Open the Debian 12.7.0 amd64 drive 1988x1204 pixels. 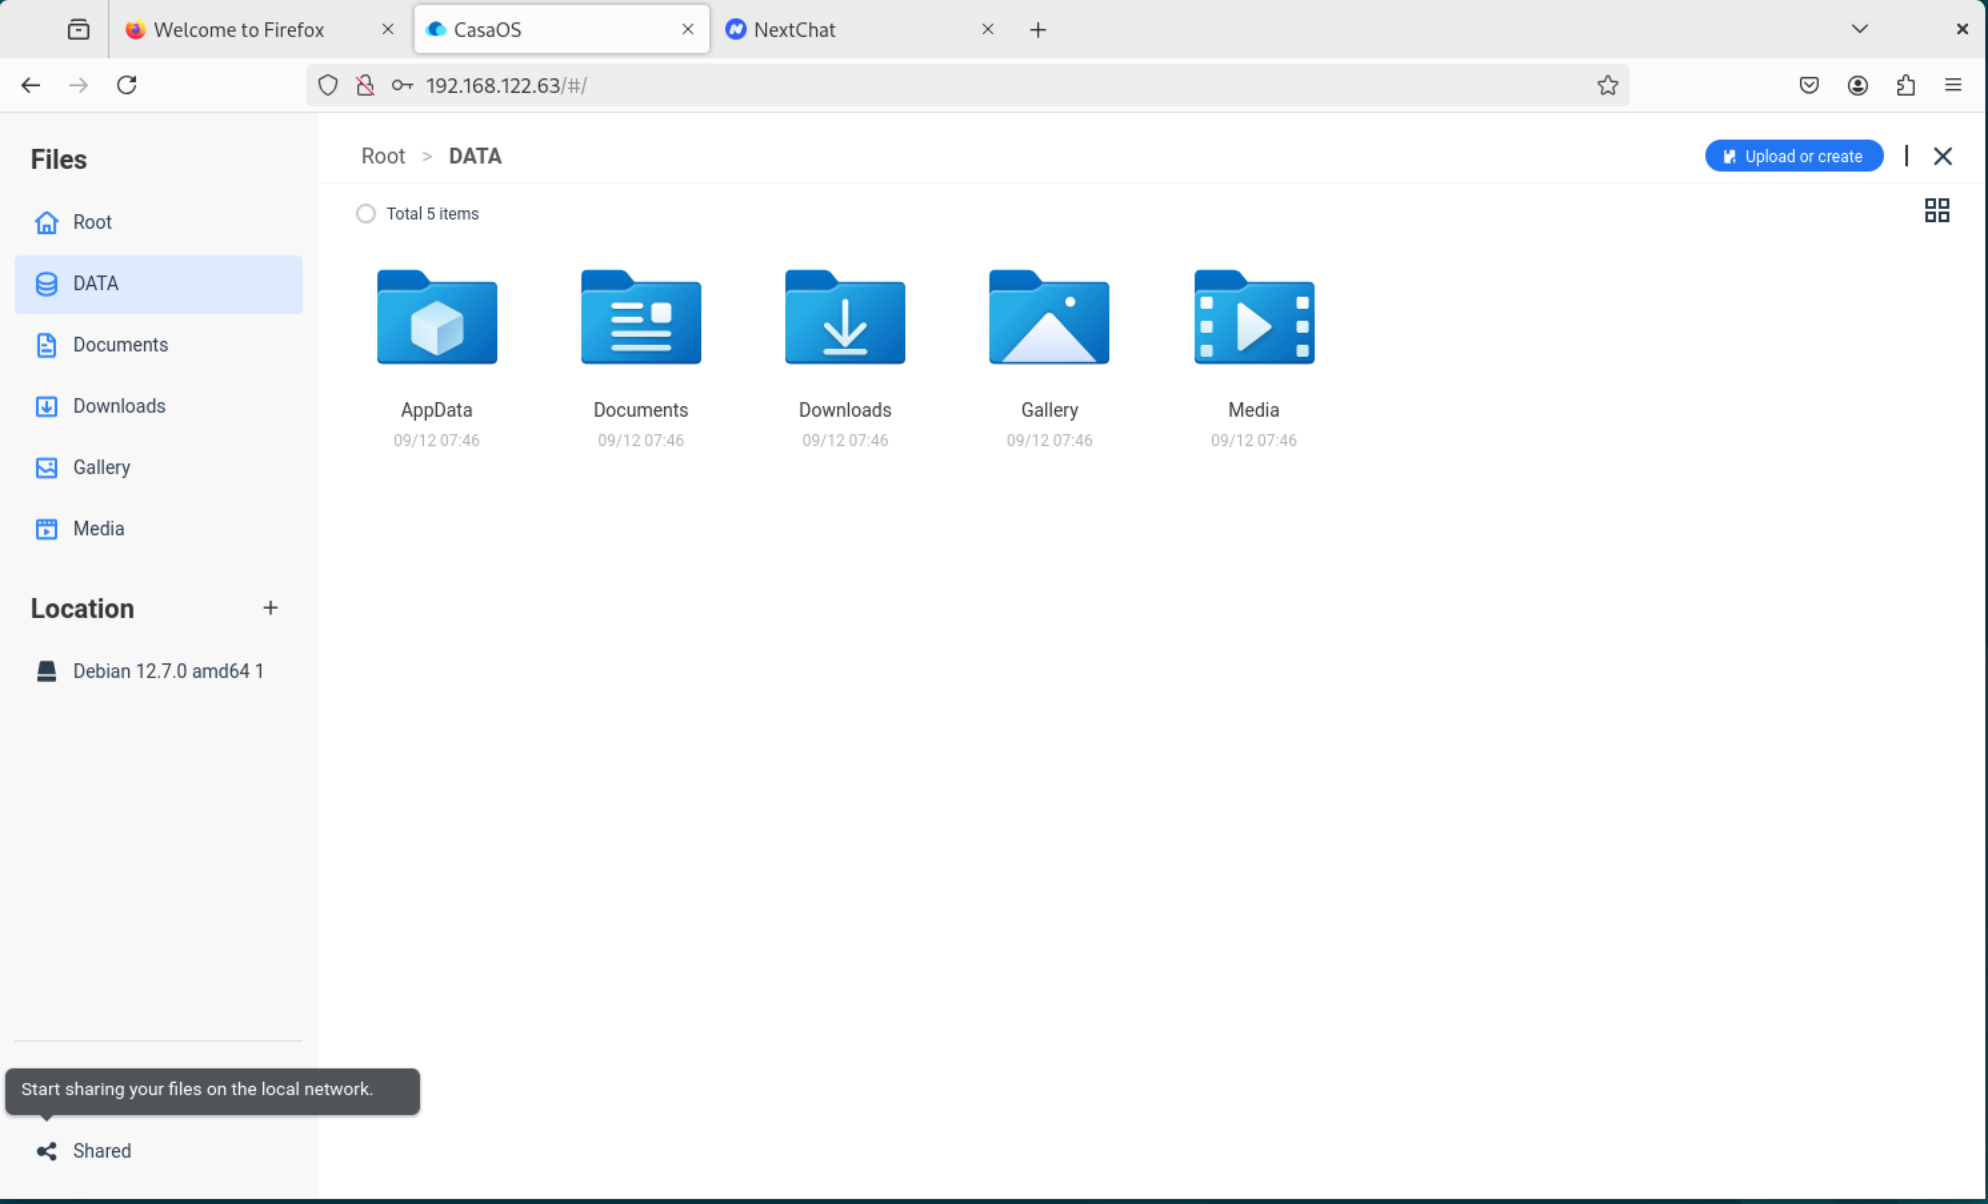click(x=166, y=671)
